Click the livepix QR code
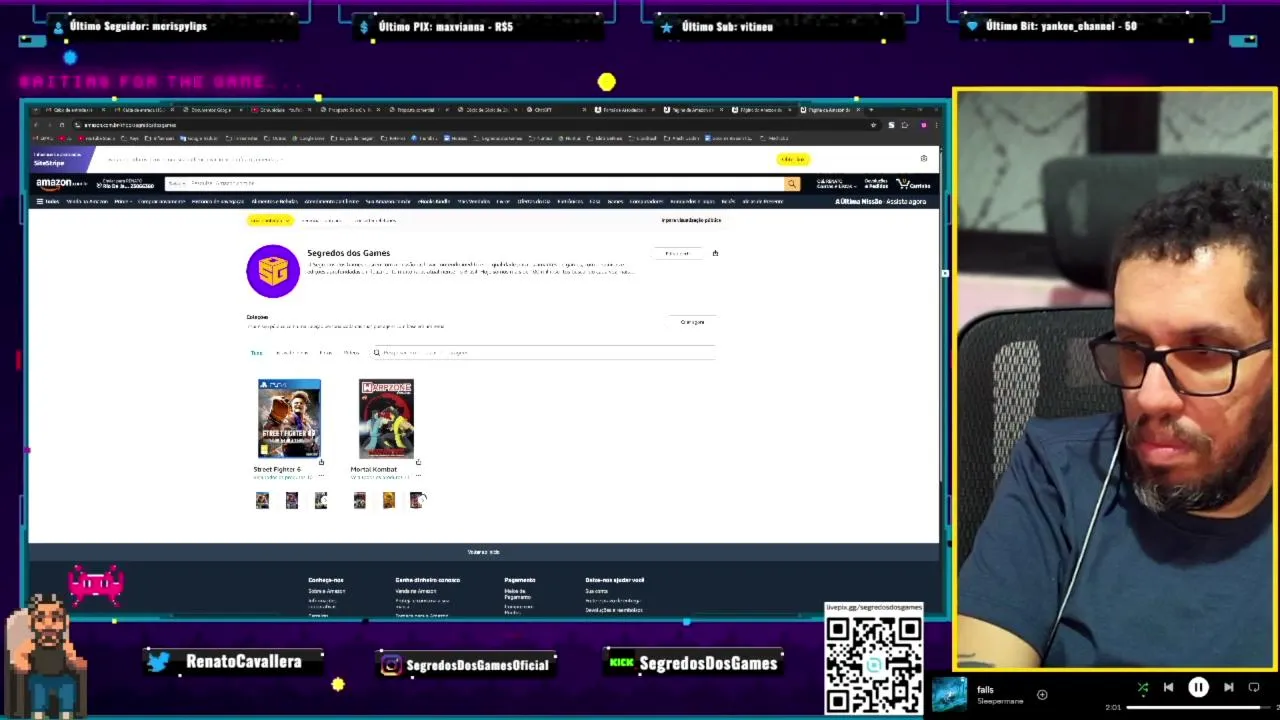The width and height of the screenshot is (1280, 720). [x=874, y=664]
